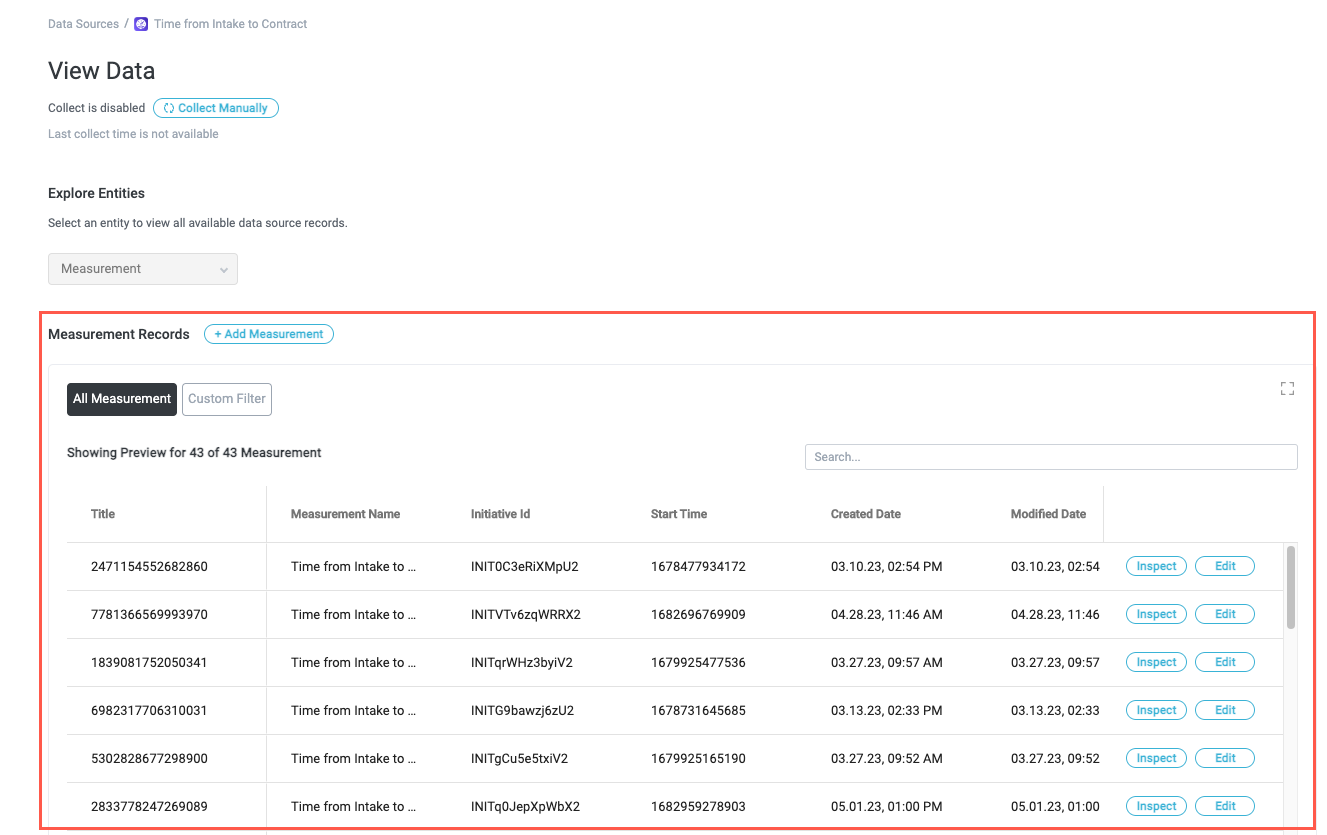Sort by the Title column header

tap(103, 514)
